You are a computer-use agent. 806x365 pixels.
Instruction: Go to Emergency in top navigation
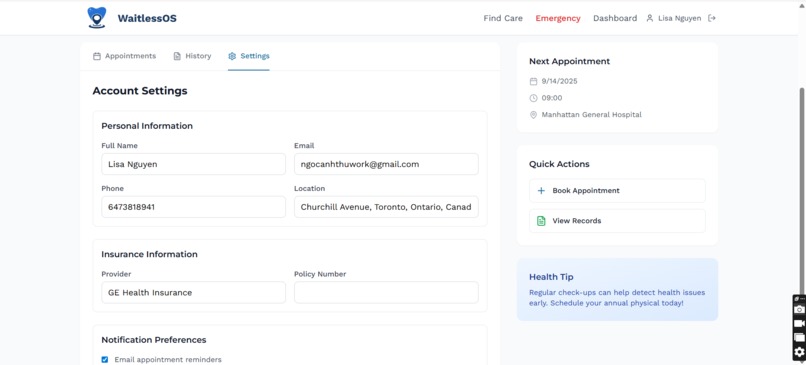click(x=558, y=18)
